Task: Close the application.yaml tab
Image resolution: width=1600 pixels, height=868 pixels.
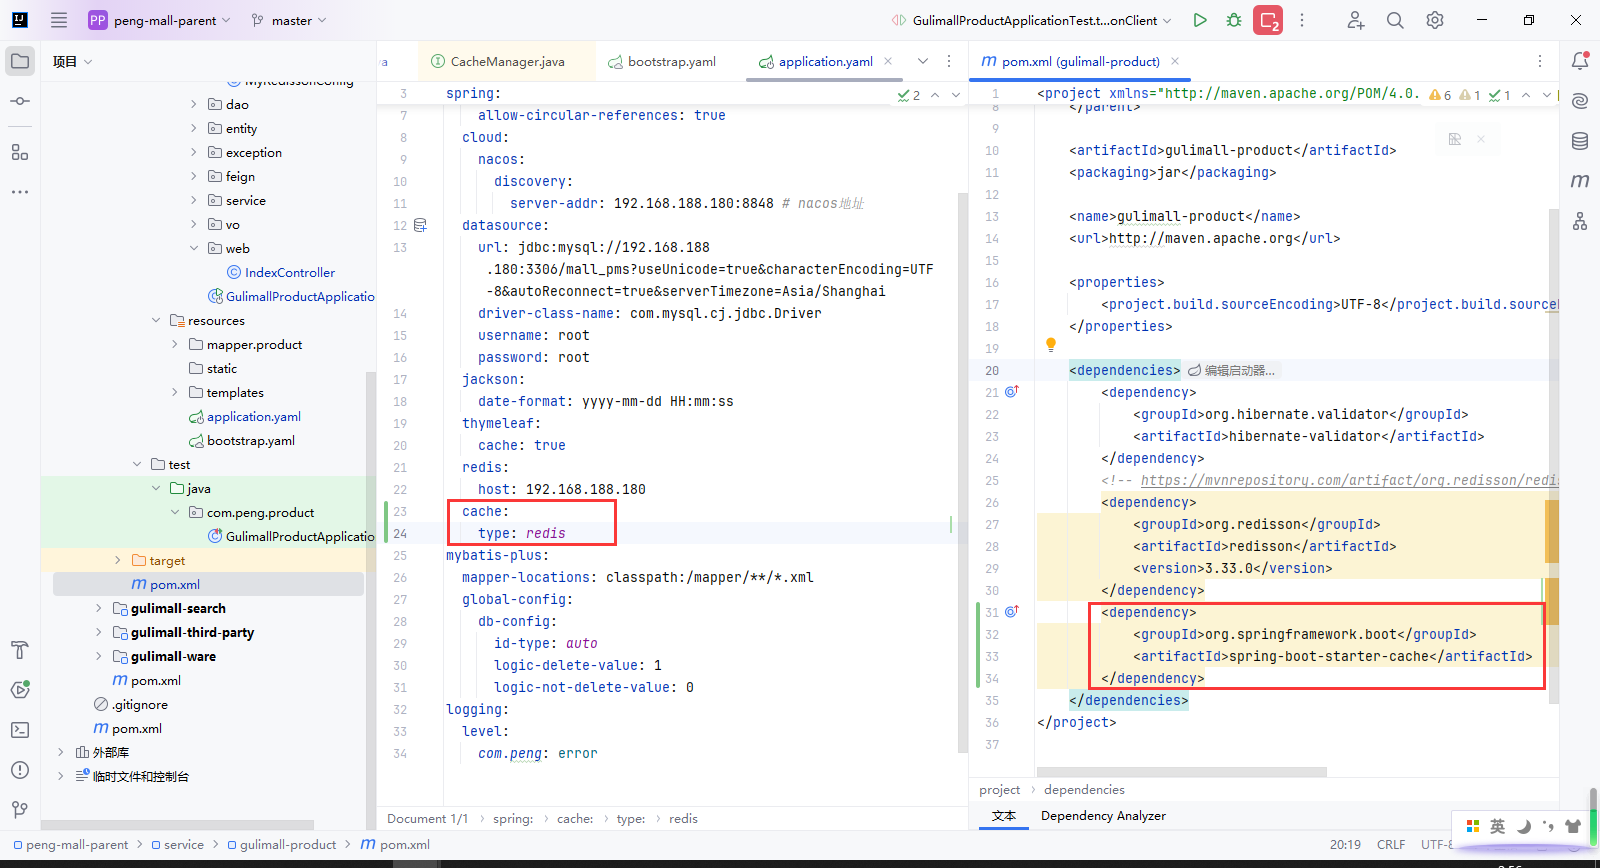Action: point(888,61)
